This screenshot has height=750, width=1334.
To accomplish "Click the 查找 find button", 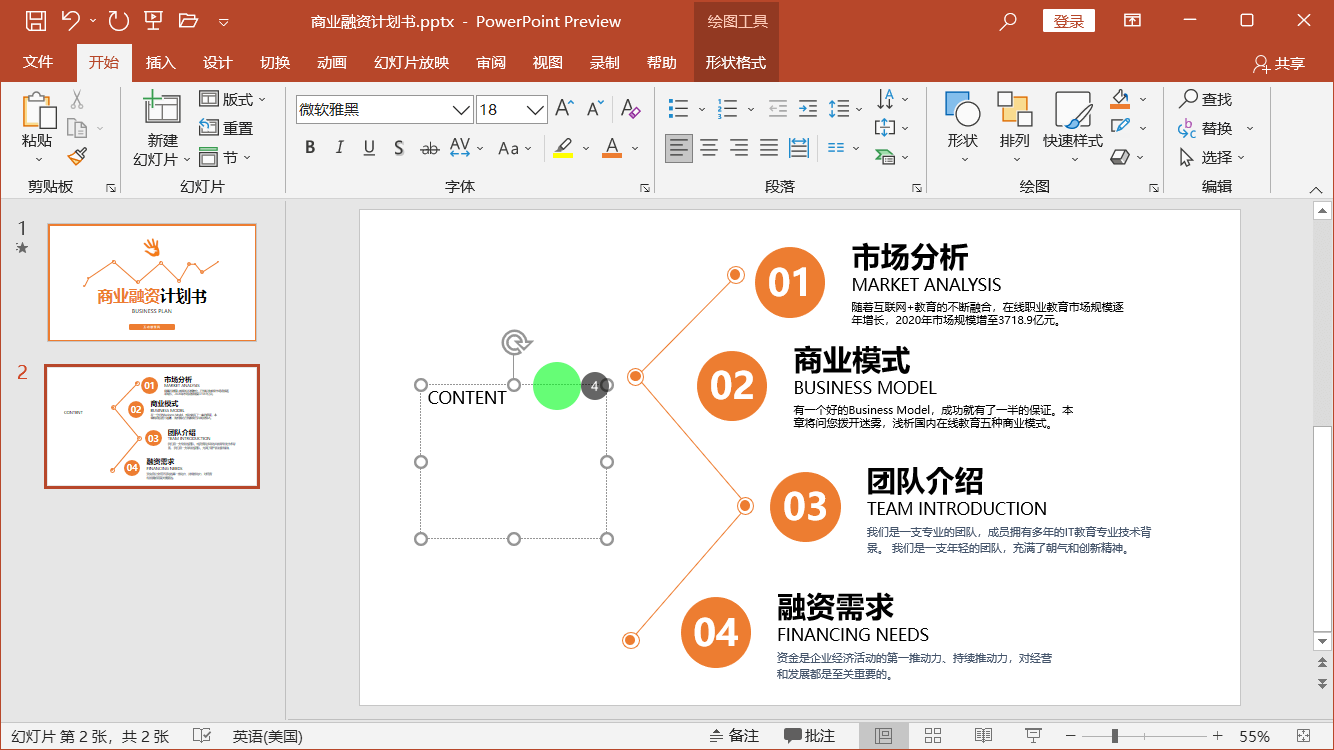I will (1205, 99).
